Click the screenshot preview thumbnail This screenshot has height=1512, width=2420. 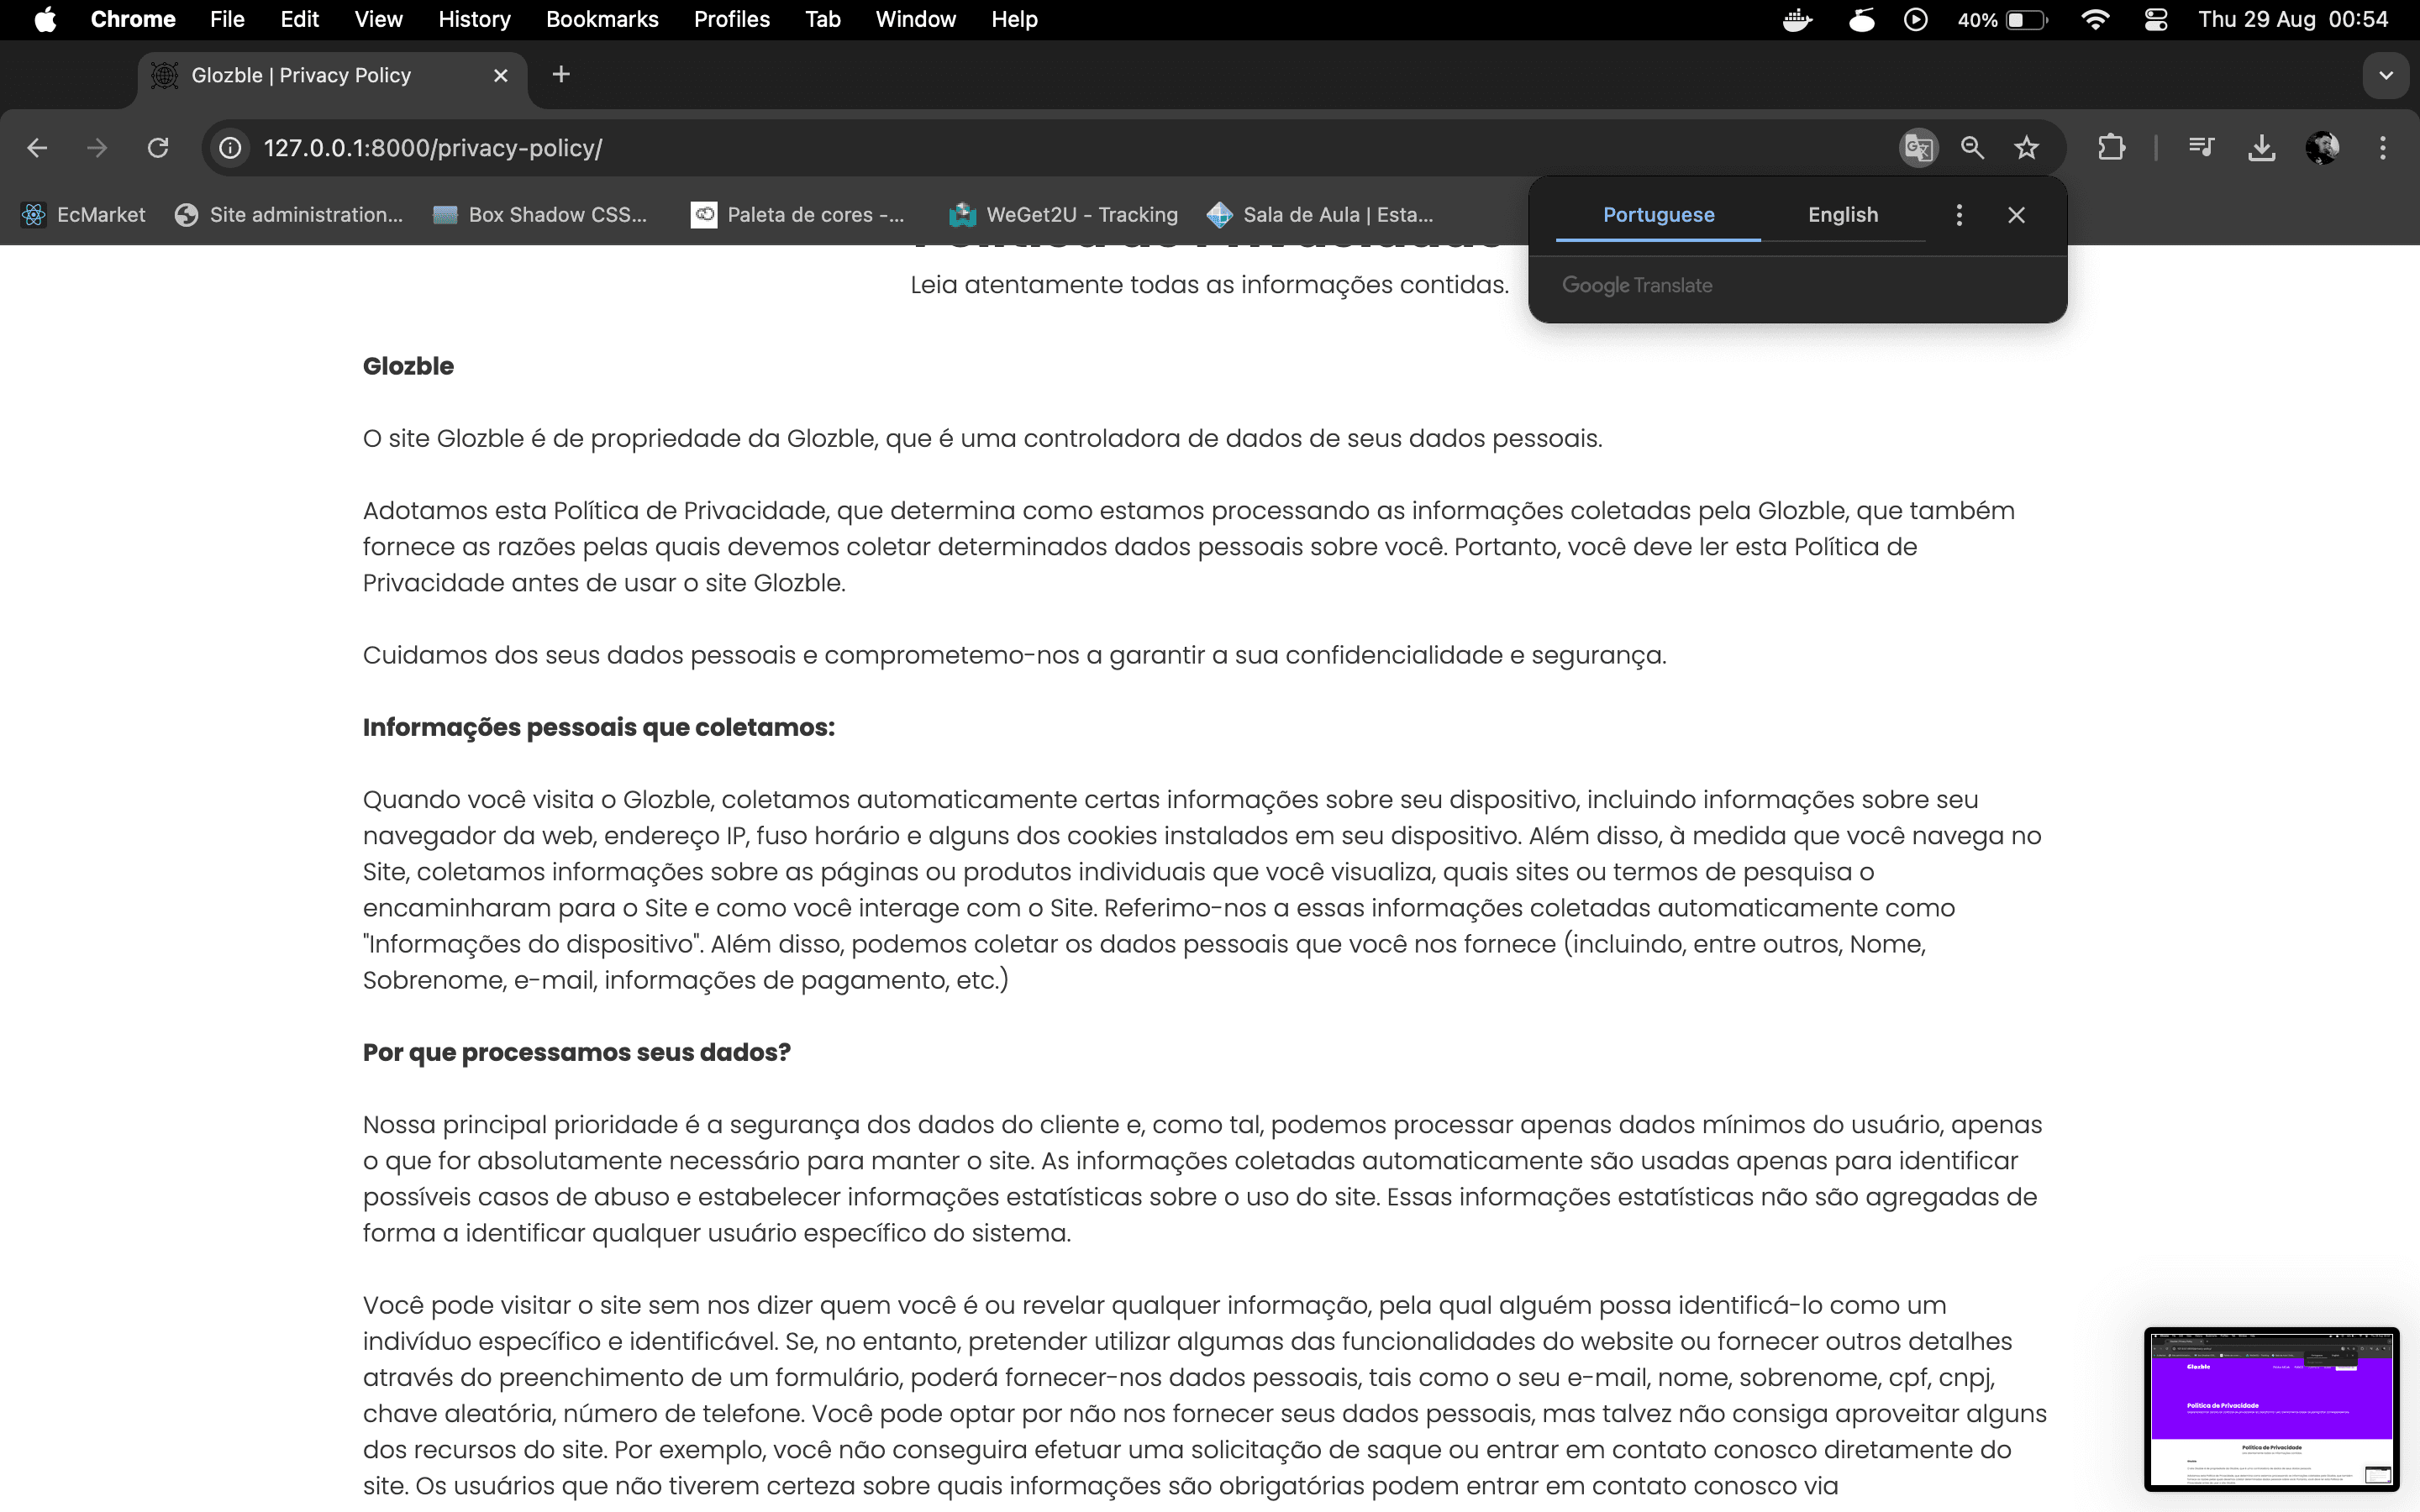[x=2271, y=1410]
